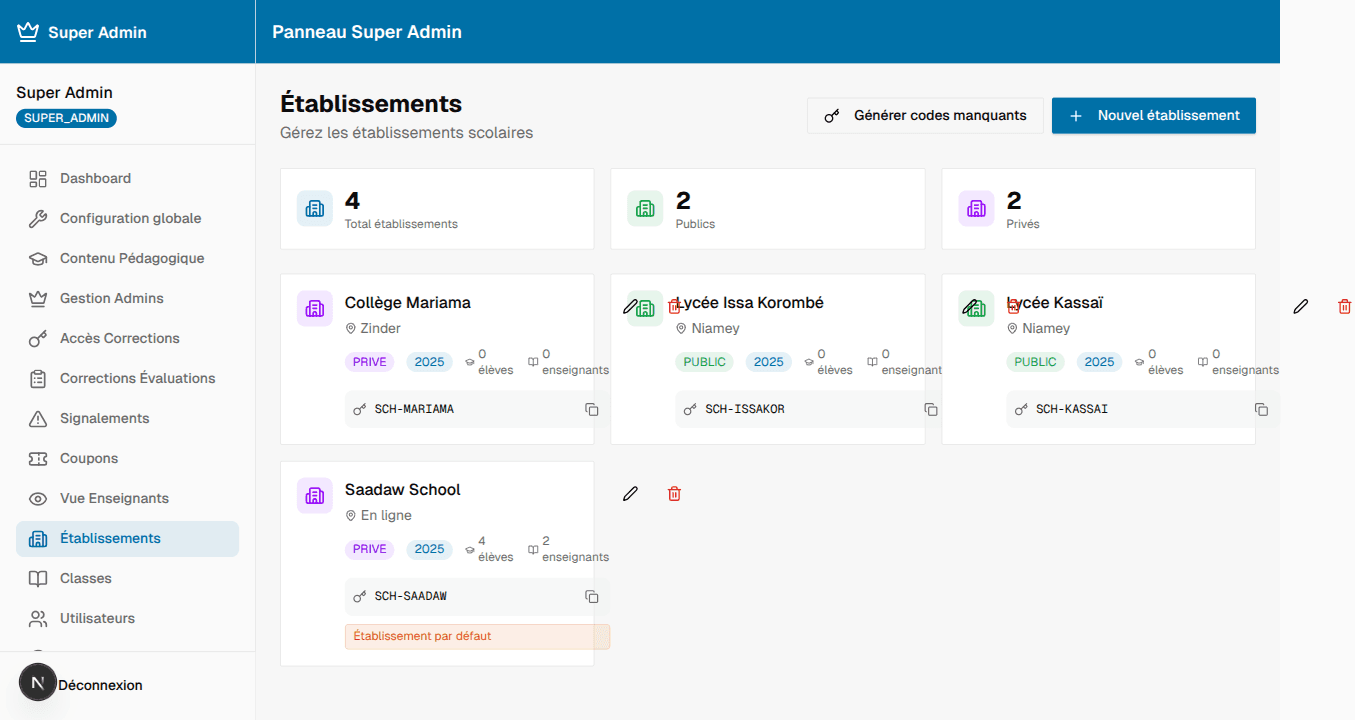Click the key icon next to SCH-SAADAW

coord(360,597)
